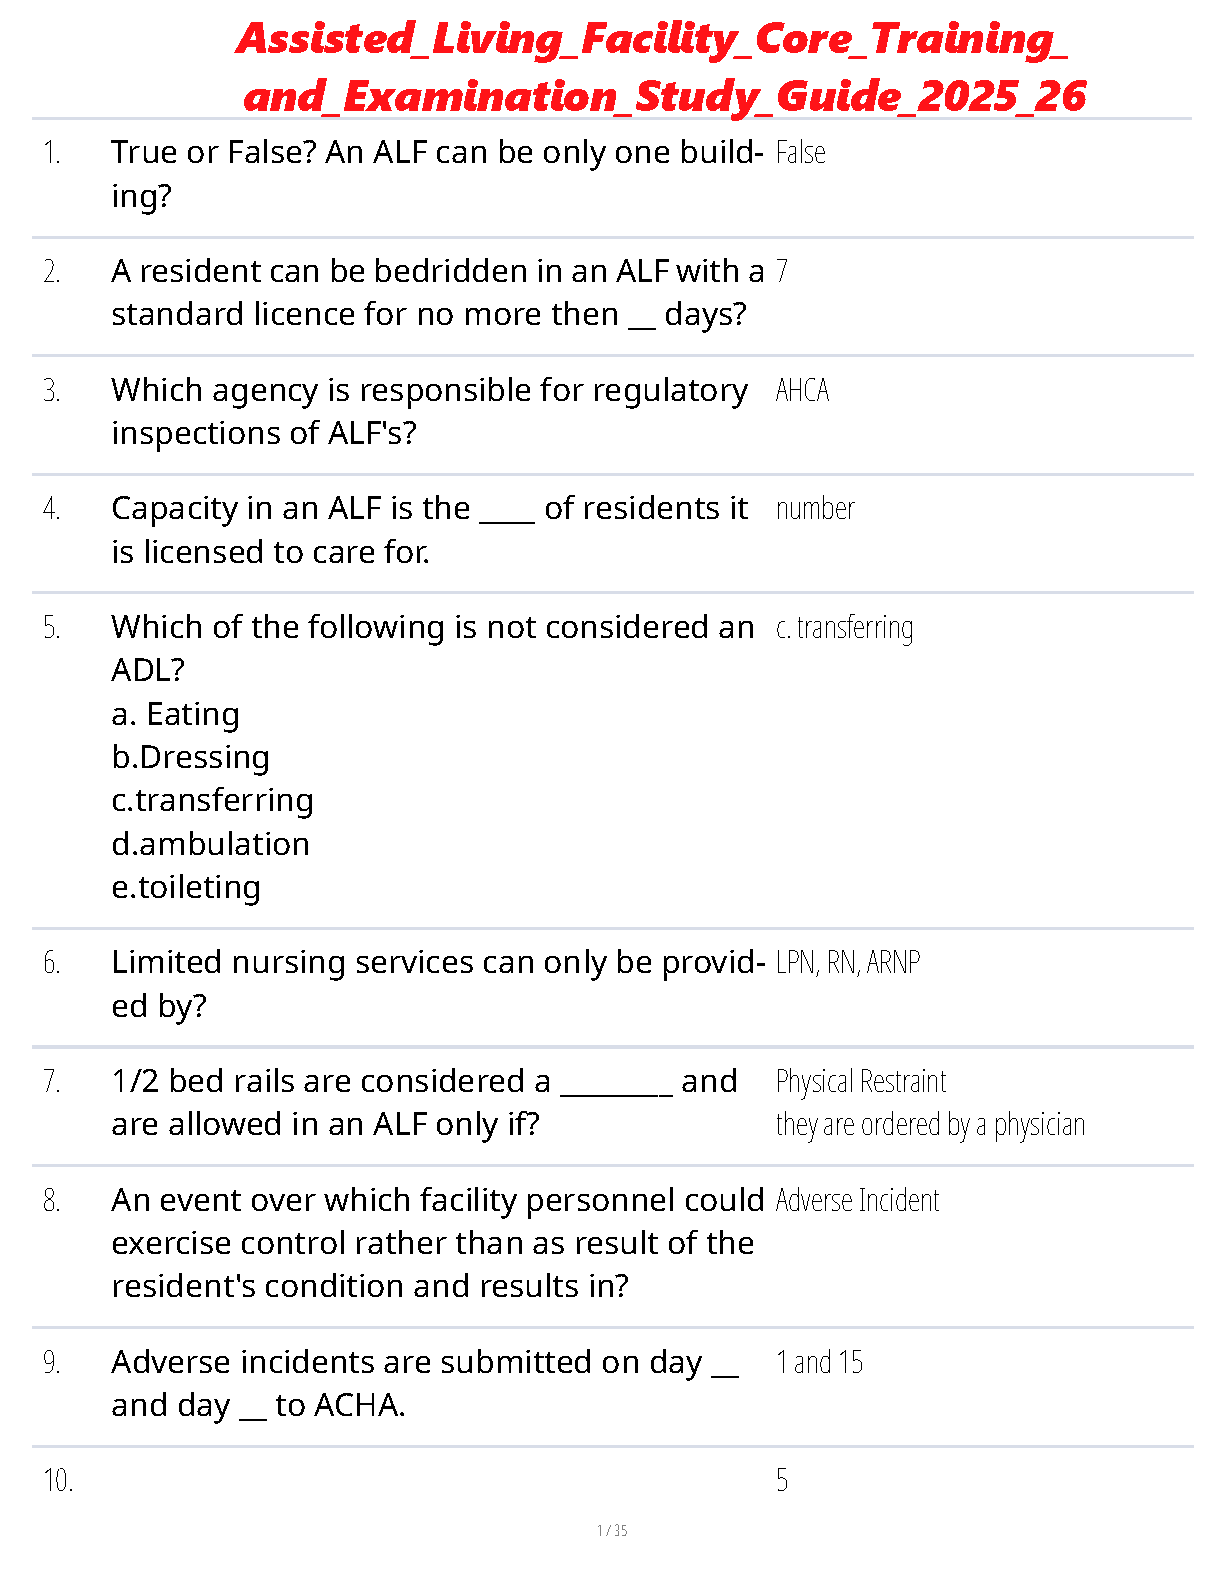The height and width of the screenshot is (1584, 1224).
Task: Click the "1 / 35" page indicator
Action: click(612, 1530)
